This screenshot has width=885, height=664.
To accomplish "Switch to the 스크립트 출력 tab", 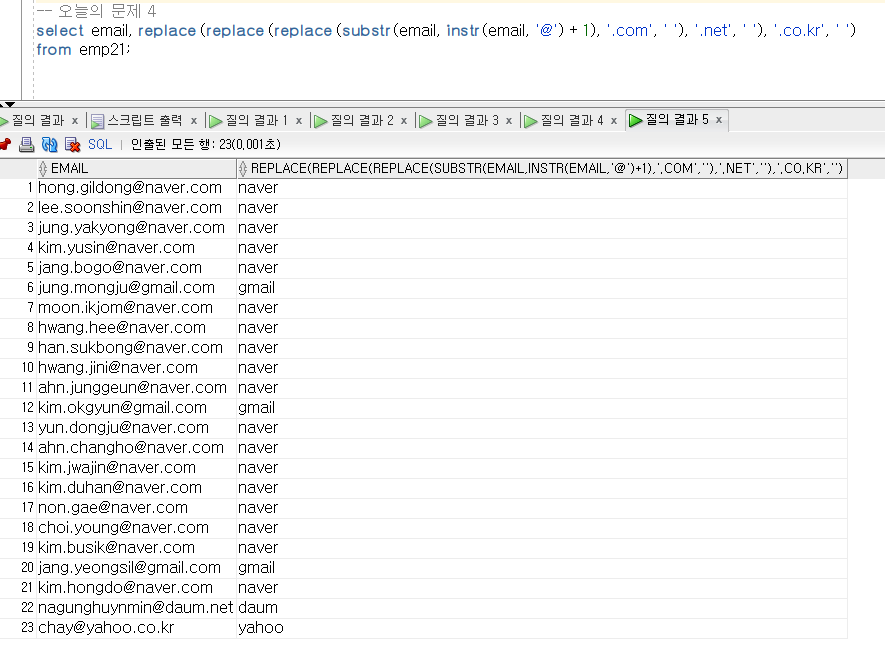I will [144, 120].
